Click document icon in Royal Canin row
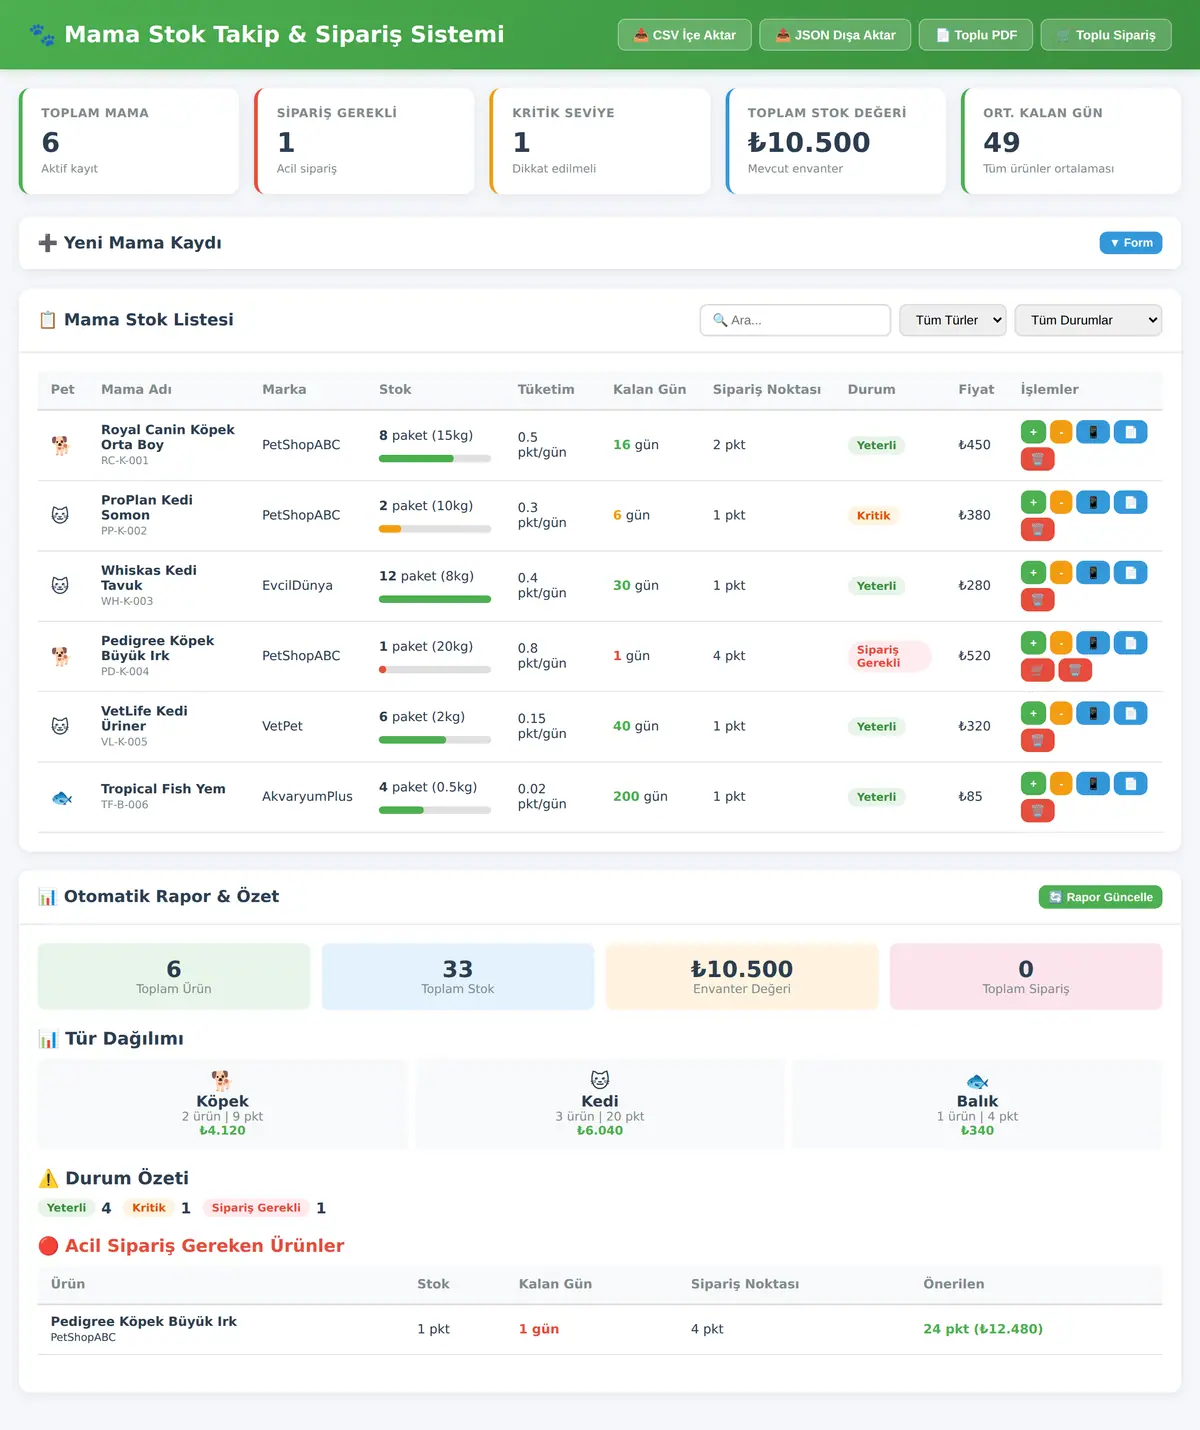 click(x=1130, y=432)
